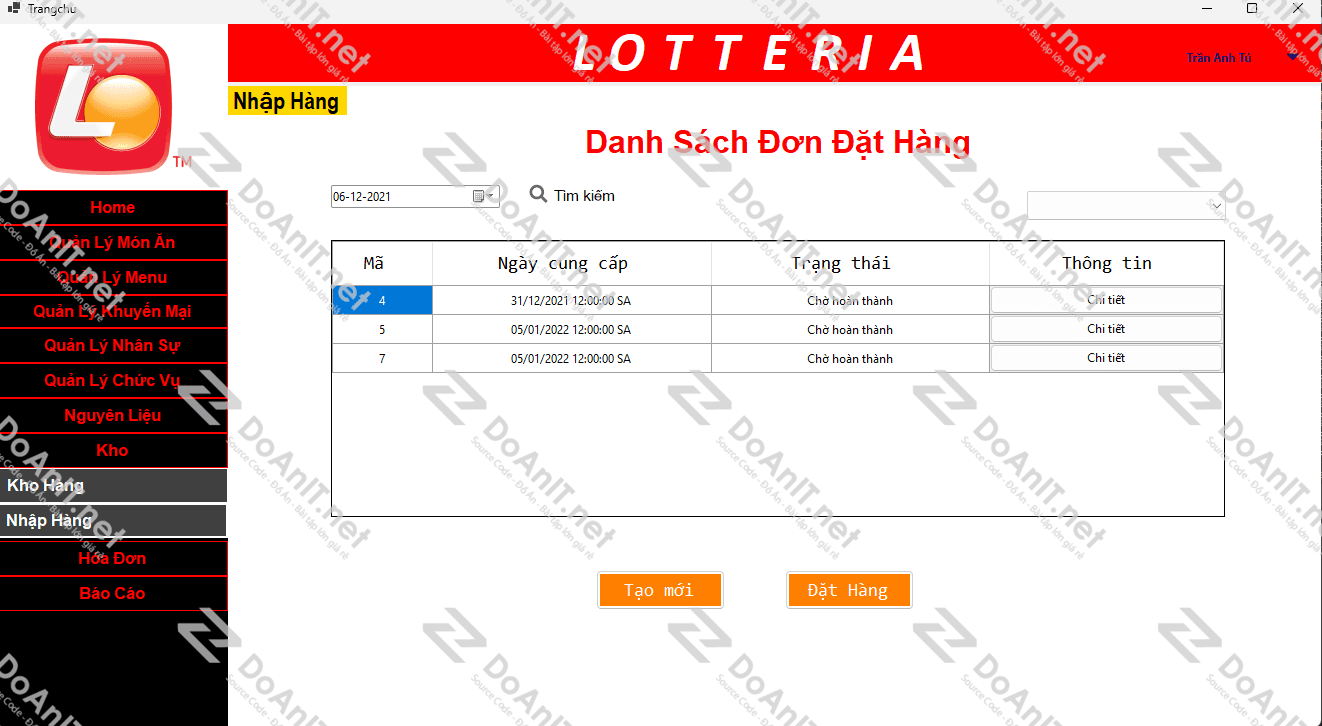Viewport: 1322px width, 726px height.
Task: Open Kho Hàng submenu item
Action: coord(113,486)
